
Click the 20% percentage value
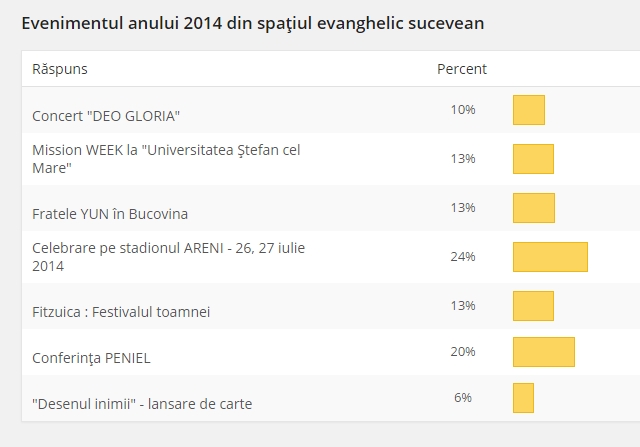[x=462, y=352]
